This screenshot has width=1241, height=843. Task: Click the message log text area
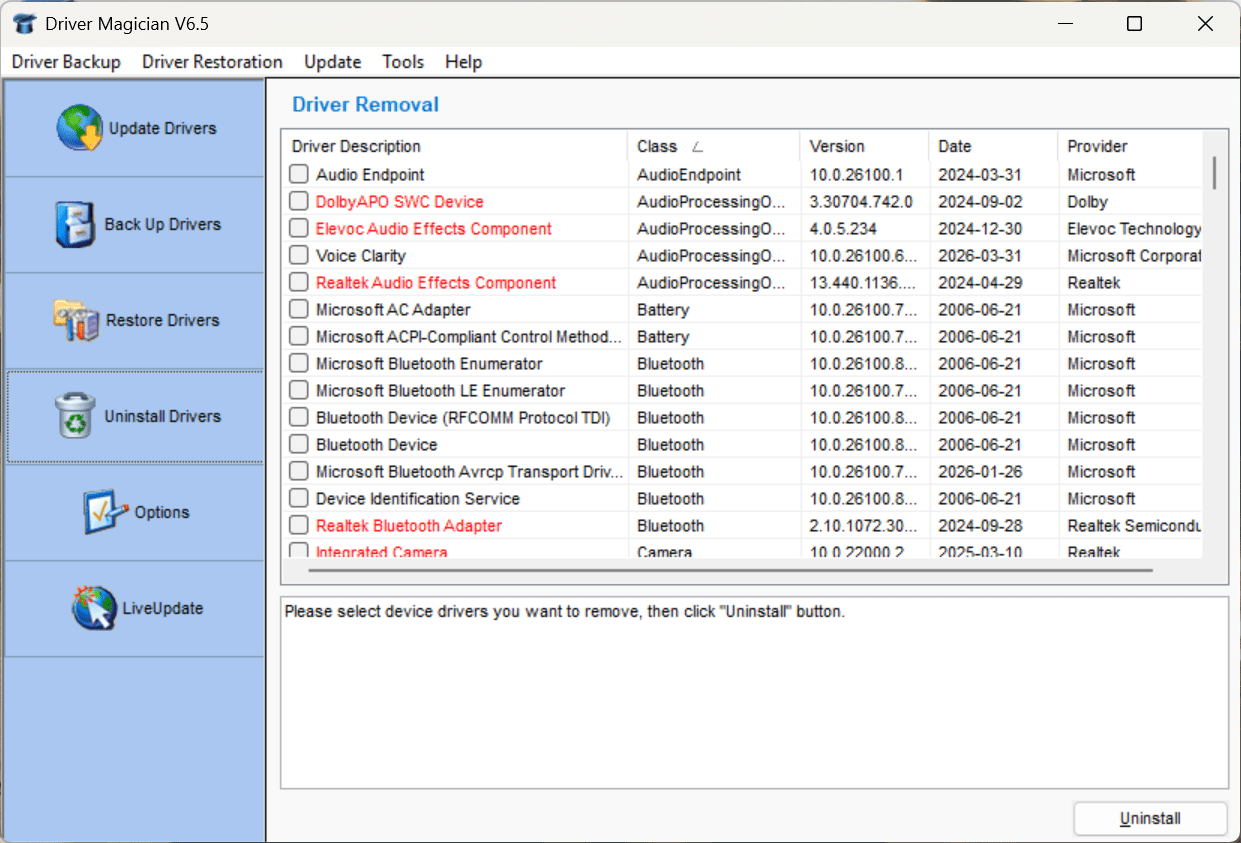pyautogui.click(x=754, y=692)
